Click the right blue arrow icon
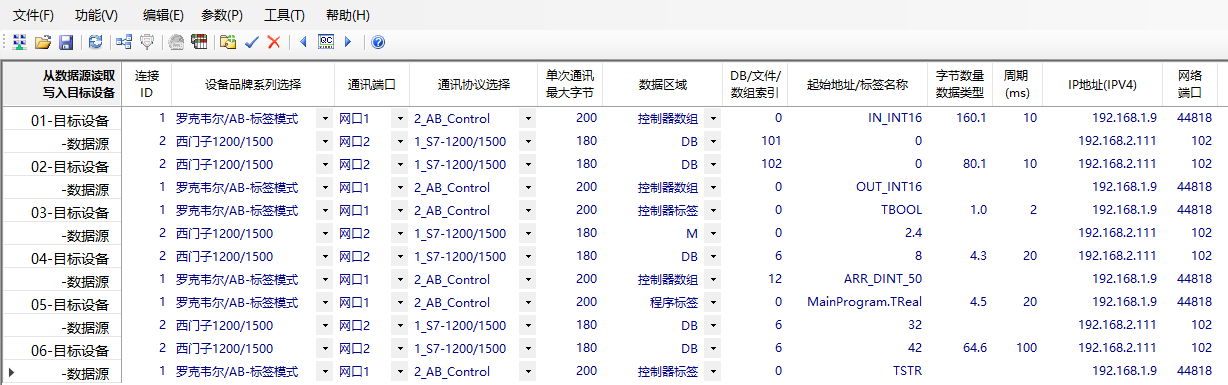 tap(348, 42)
